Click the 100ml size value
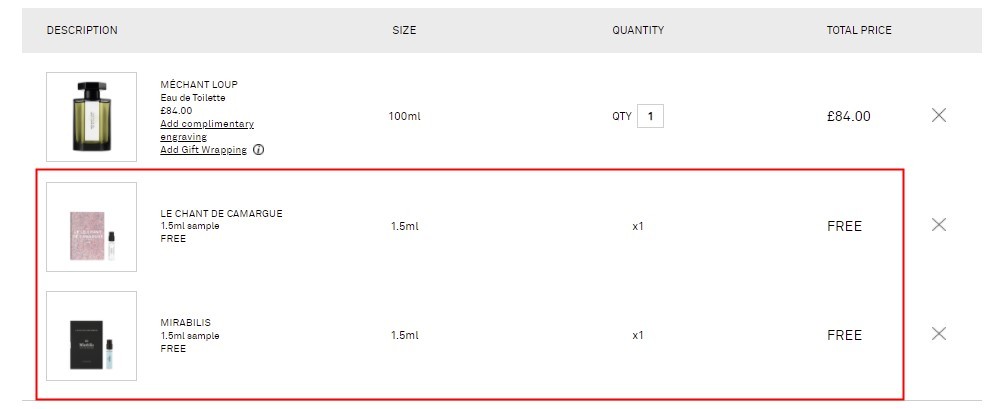 404,116
